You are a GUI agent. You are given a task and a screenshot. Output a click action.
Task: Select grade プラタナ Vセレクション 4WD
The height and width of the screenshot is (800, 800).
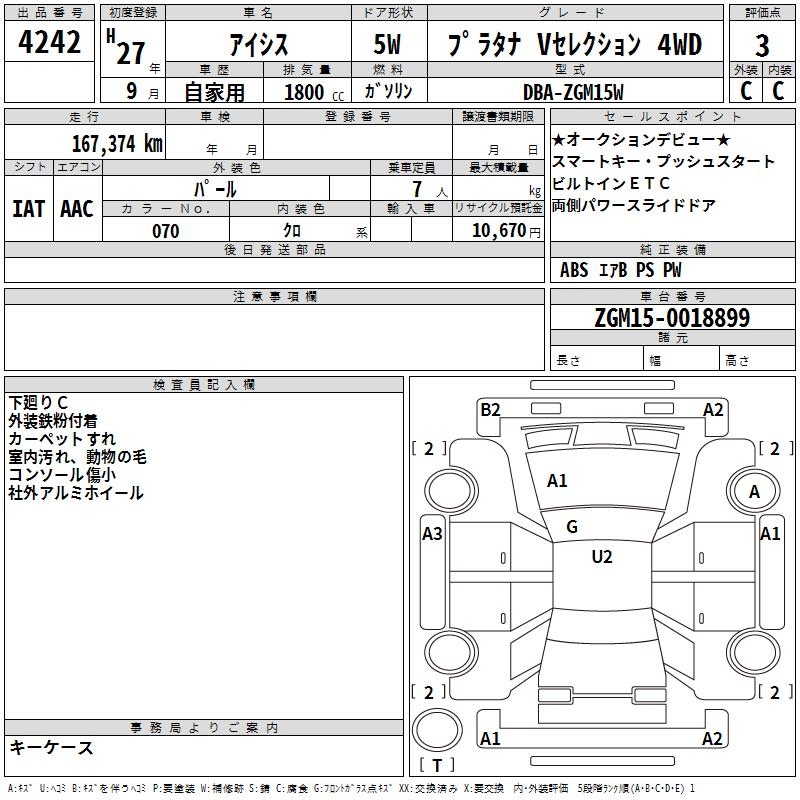(575, 44)
